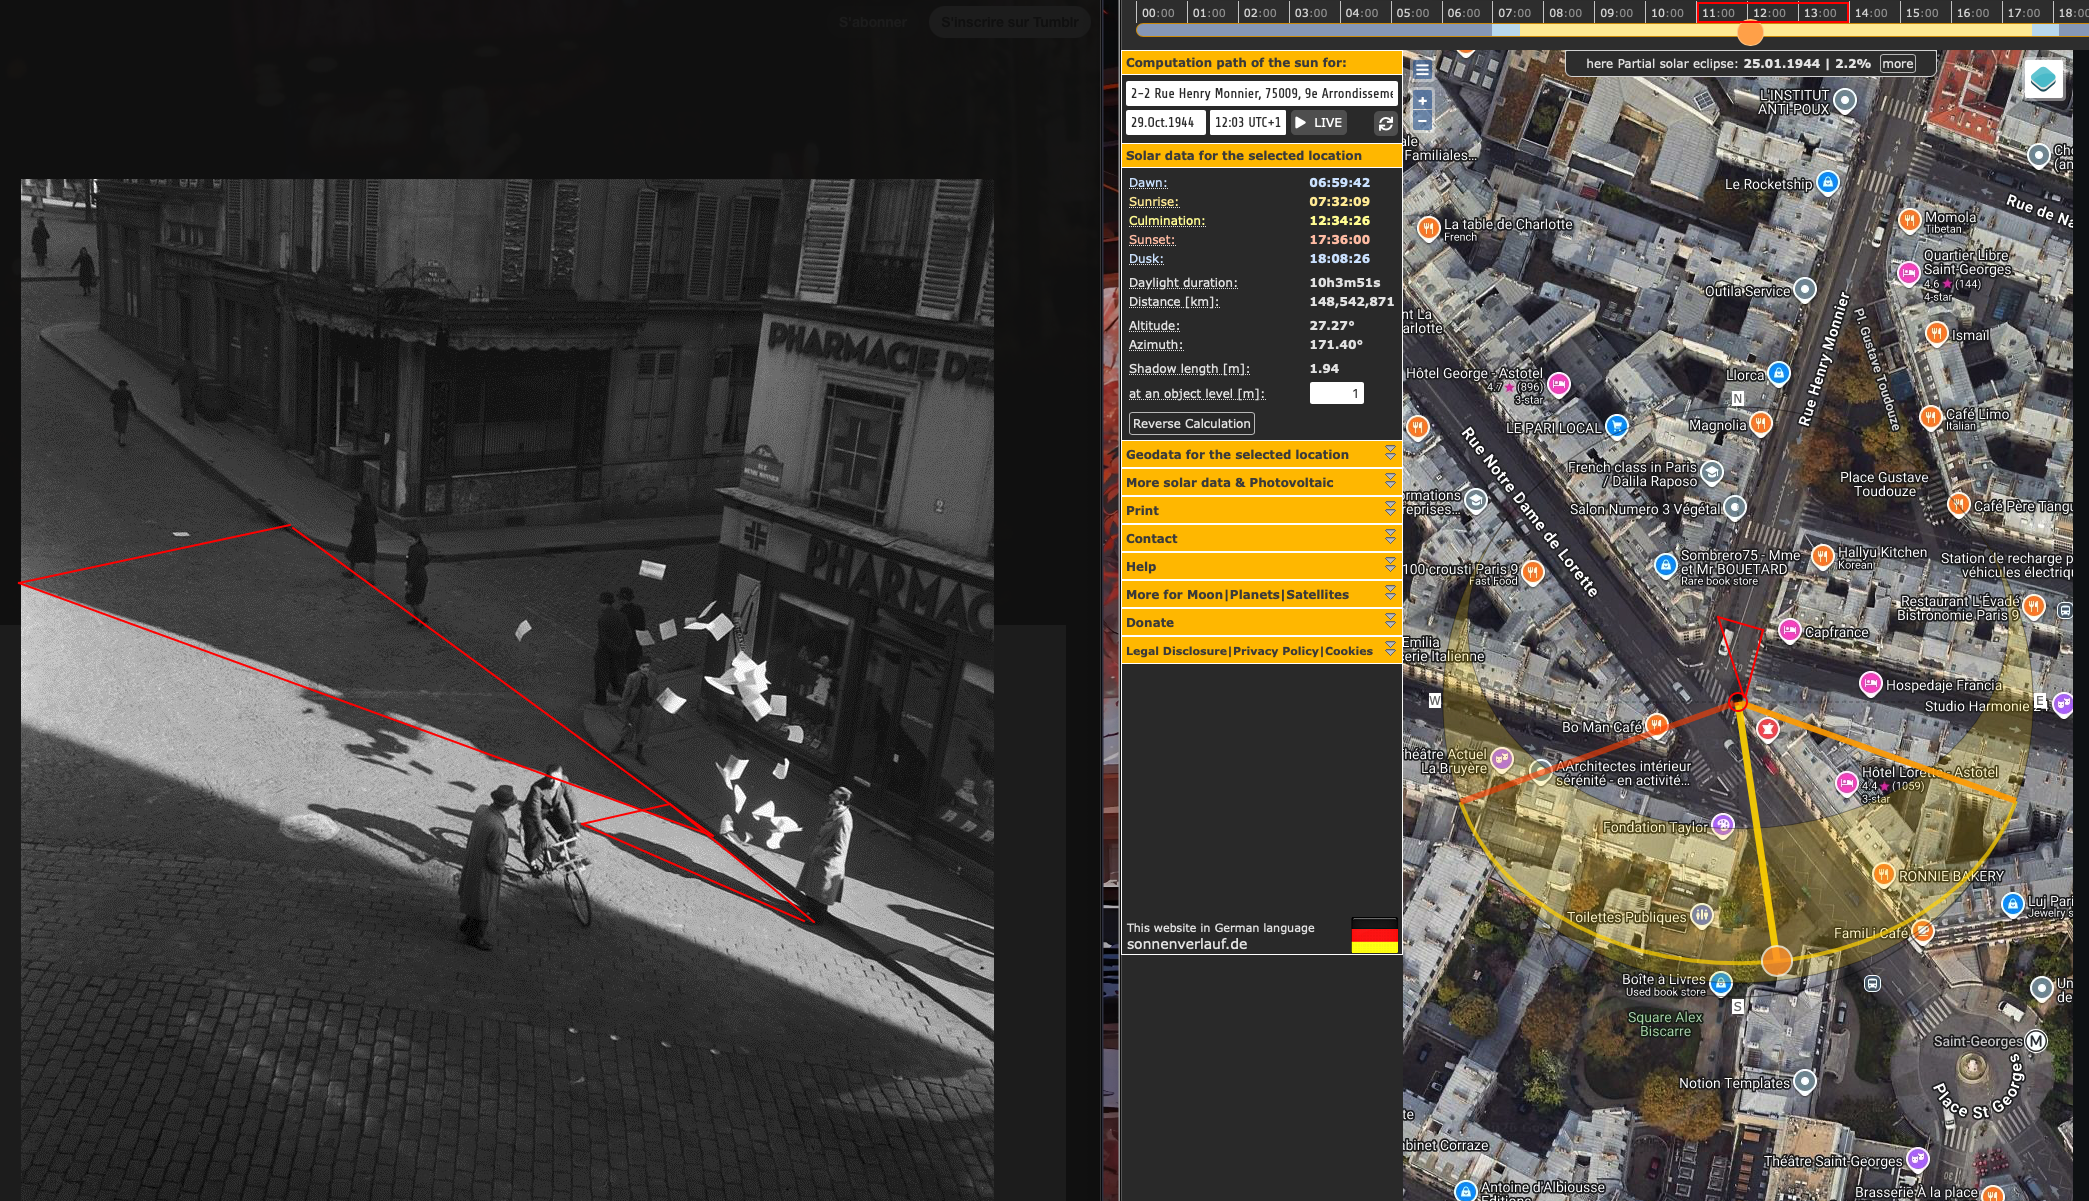Select the Théâtre Saint-Georges marker
Viewport: 2089px width, 1201px height.
[x=1917, y=1159]
